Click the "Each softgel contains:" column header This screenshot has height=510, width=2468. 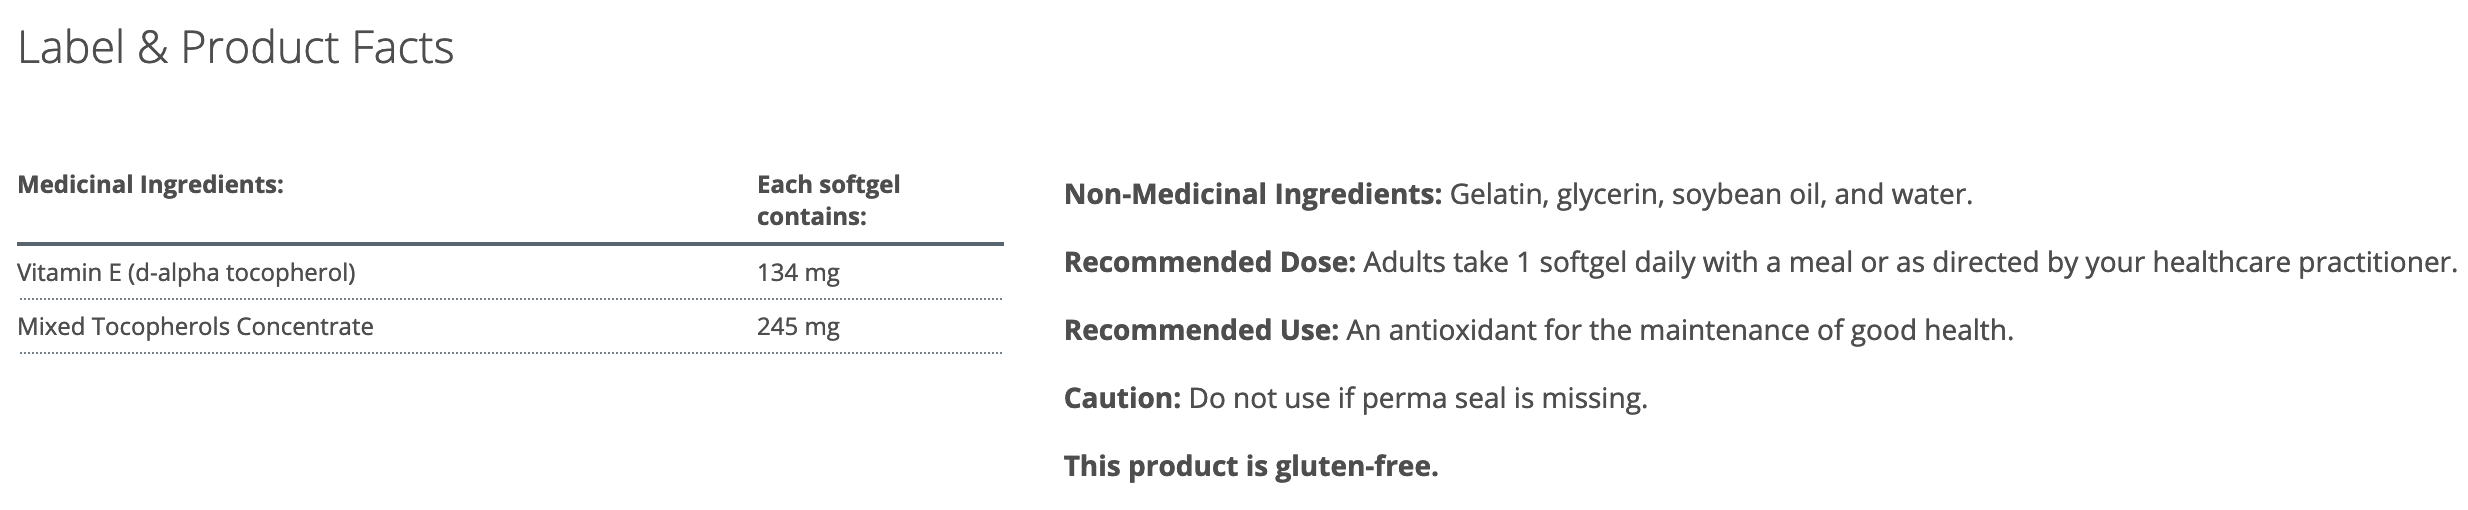click(828, 200)
